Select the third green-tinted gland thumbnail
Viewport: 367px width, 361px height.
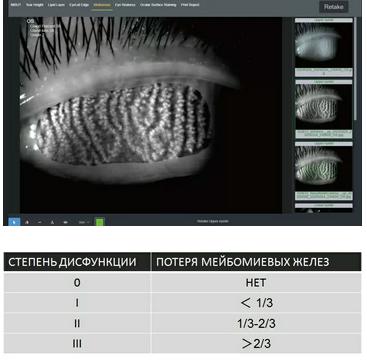pos(324,169)
